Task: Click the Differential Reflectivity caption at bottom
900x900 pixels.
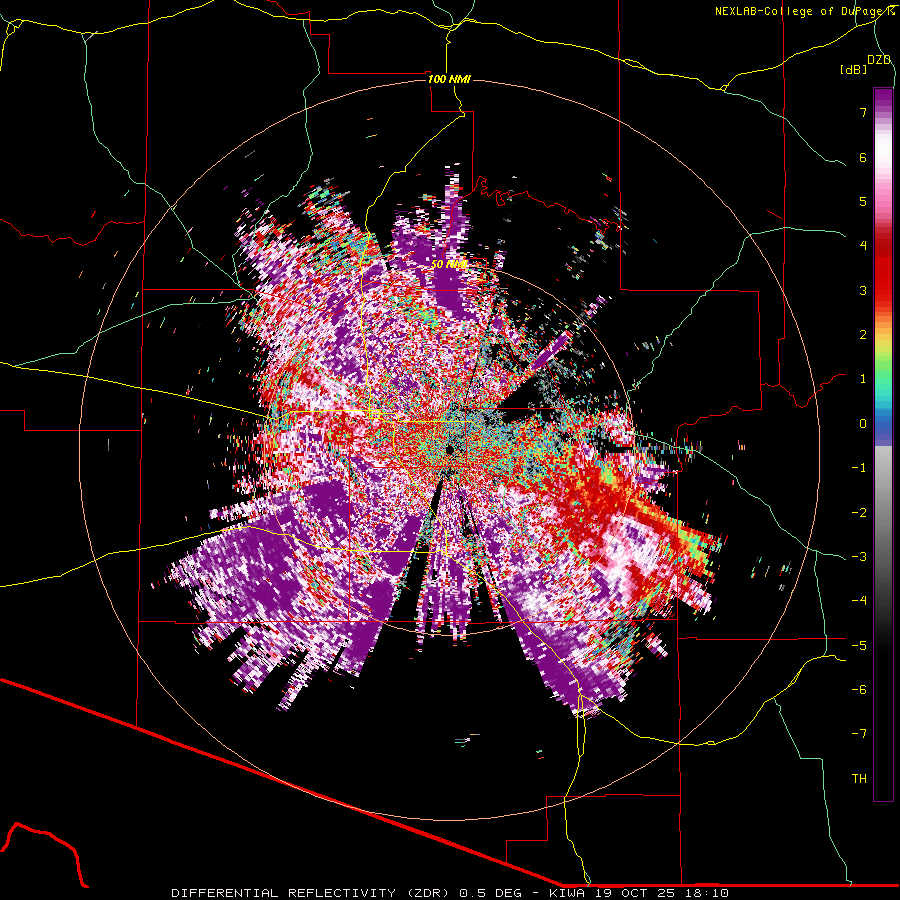Action: [450, 893]
